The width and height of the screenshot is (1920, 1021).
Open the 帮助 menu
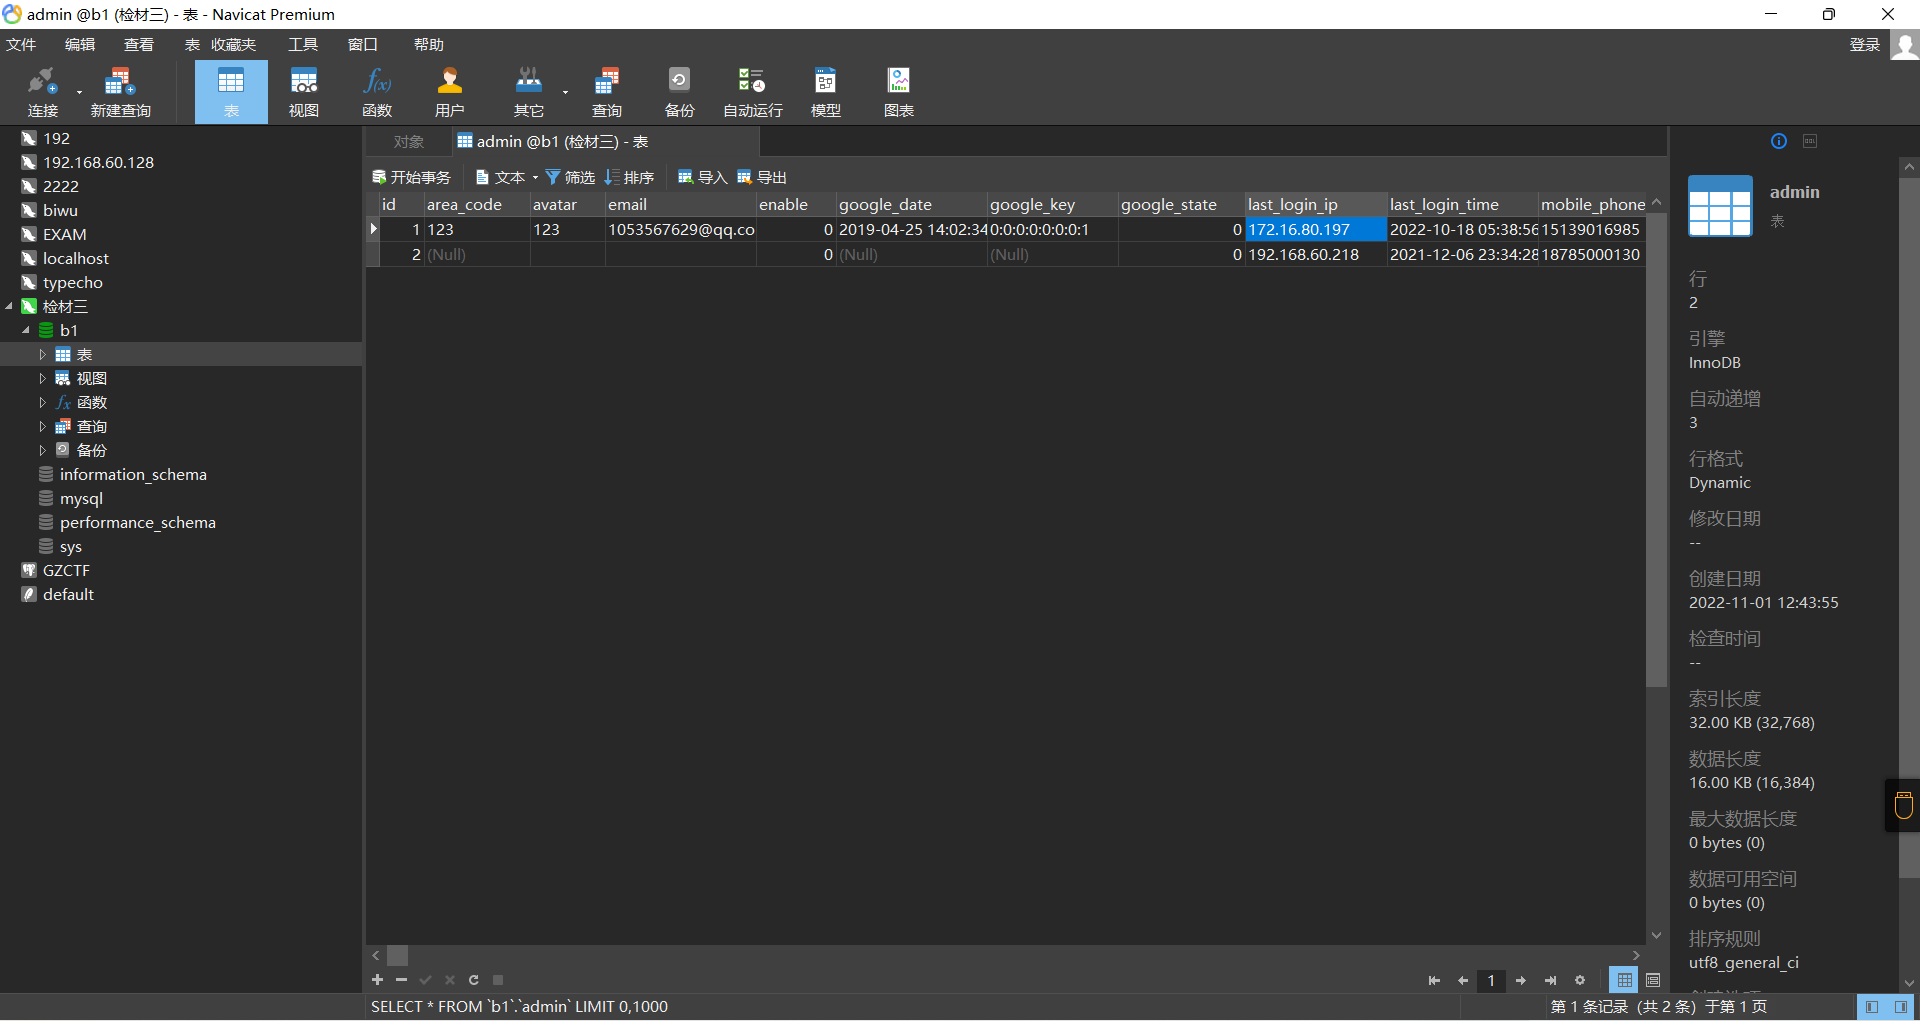pos(428,45)
